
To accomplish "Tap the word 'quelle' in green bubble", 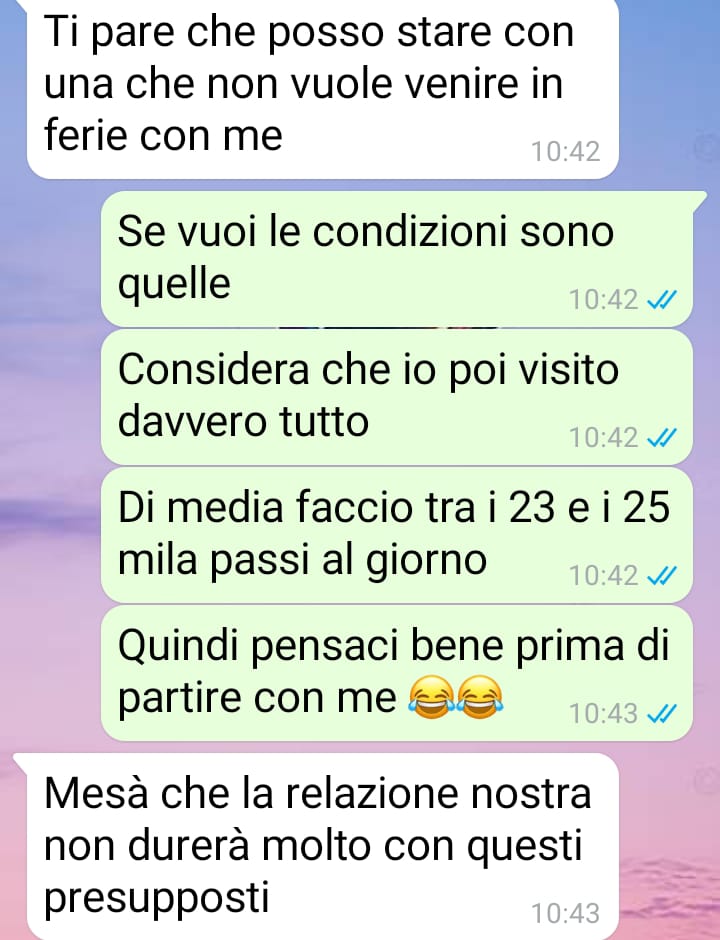I will [174, 284].
